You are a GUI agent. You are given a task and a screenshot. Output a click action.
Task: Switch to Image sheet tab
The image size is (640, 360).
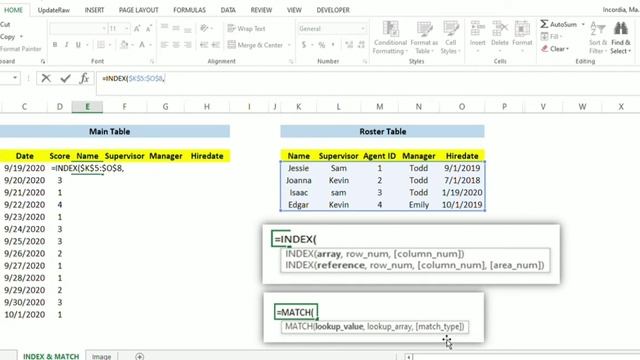click(101, 356)
